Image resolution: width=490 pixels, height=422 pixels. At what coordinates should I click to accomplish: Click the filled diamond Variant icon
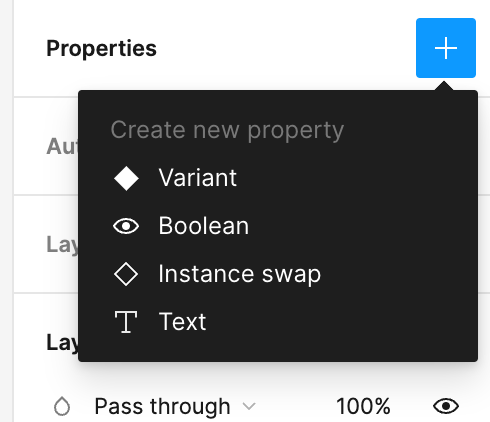coord(126,178)
